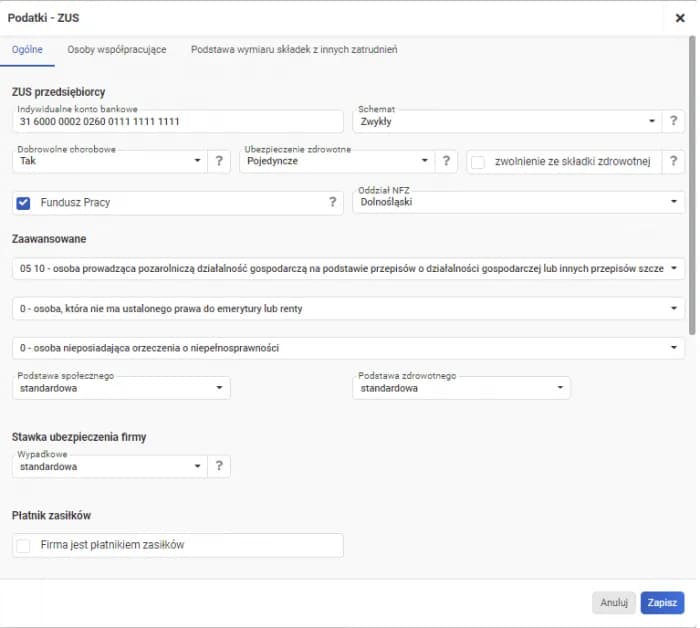Open help for Dobrowolne chorobowe field
This screenshot has height=628, width=700.
click(x=219, y=161)
